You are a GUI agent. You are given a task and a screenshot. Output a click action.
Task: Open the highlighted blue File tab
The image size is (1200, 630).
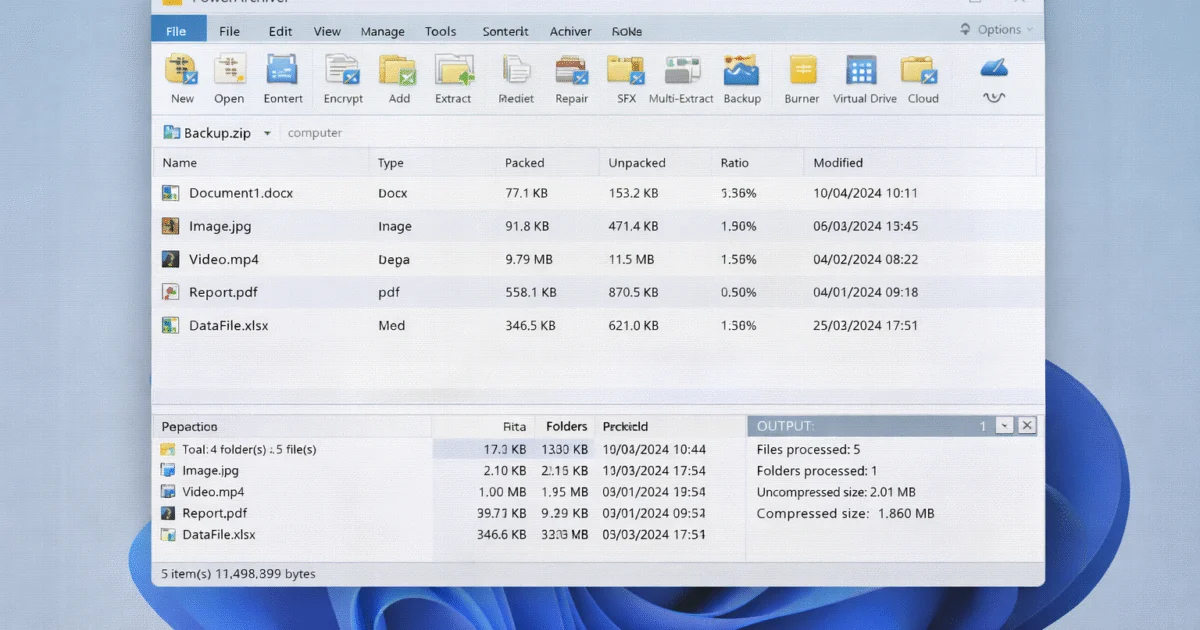(x=176, y=31)
